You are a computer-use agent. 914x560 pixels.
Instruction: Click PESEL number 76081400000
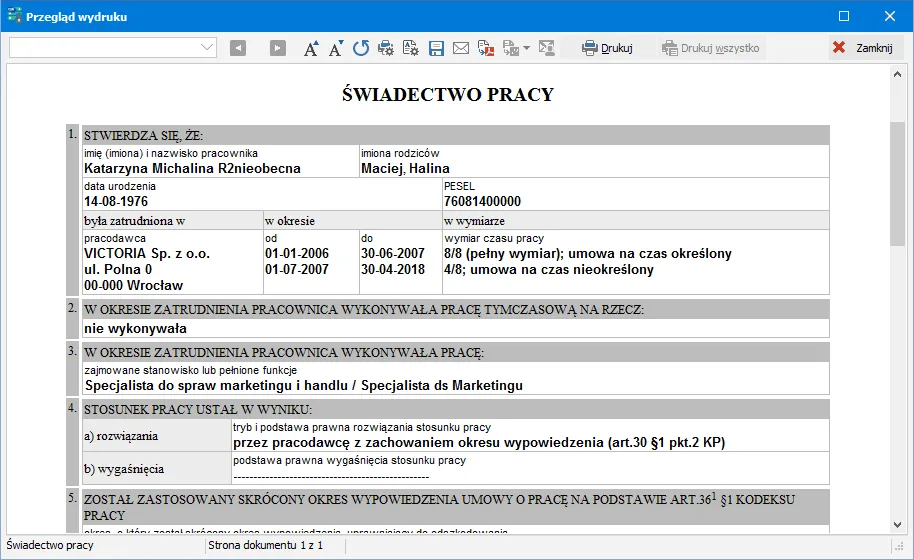pos(482,202)
